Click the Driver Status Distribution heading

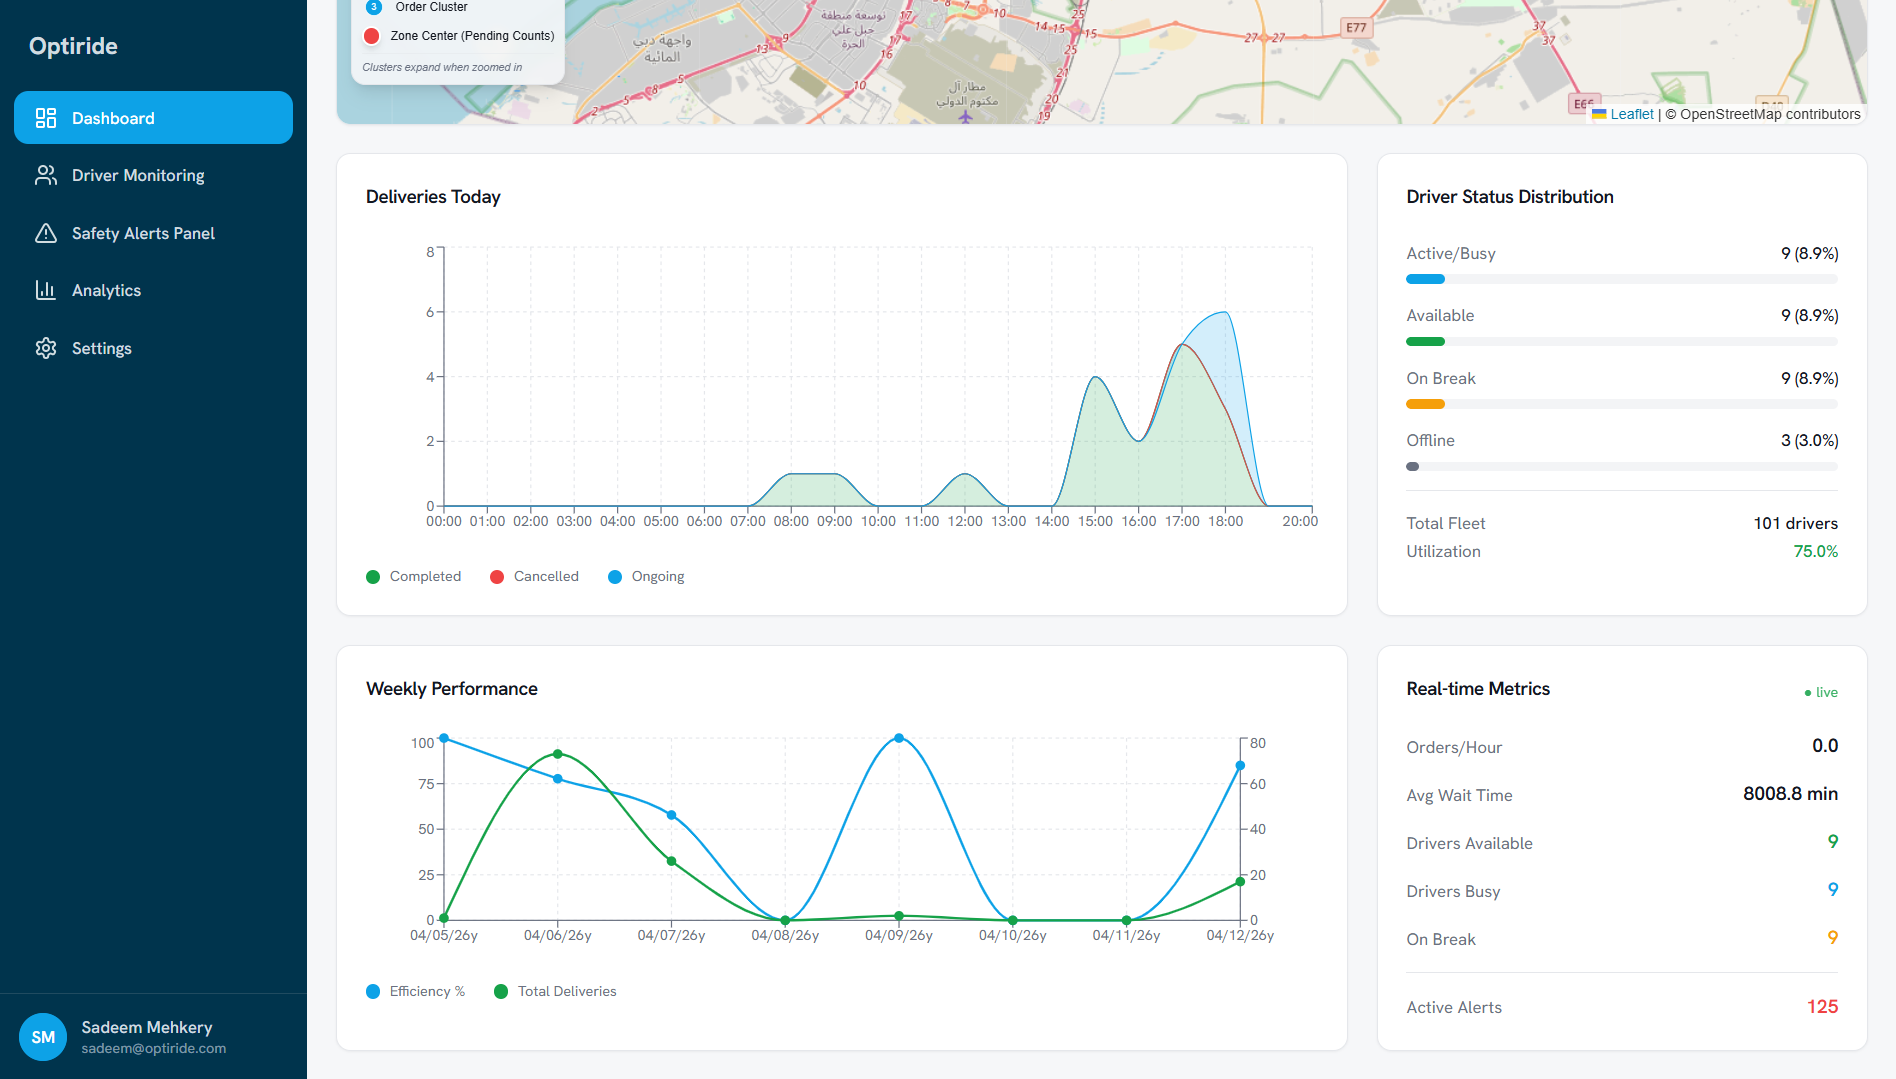click(x=1510, y=197)
